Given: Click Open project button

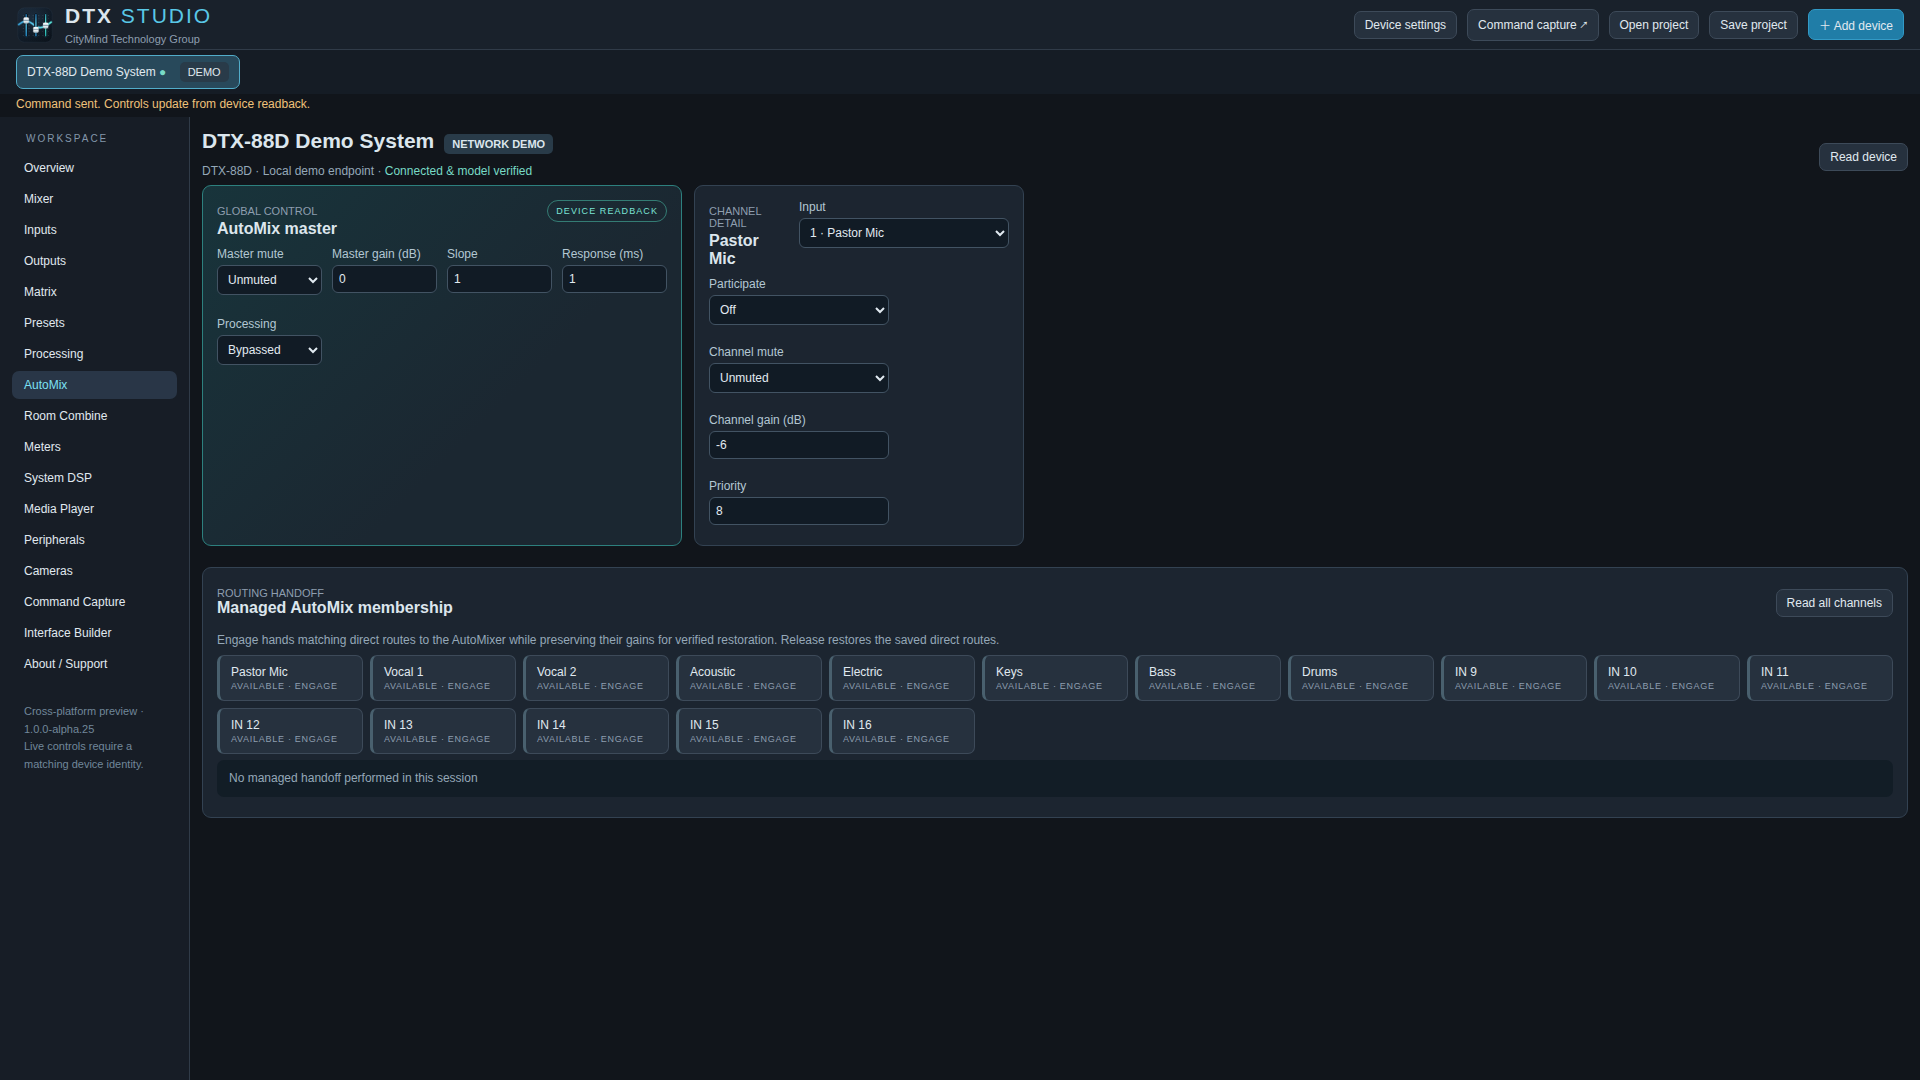Looking at the screenshot, I should [1653, 25].
